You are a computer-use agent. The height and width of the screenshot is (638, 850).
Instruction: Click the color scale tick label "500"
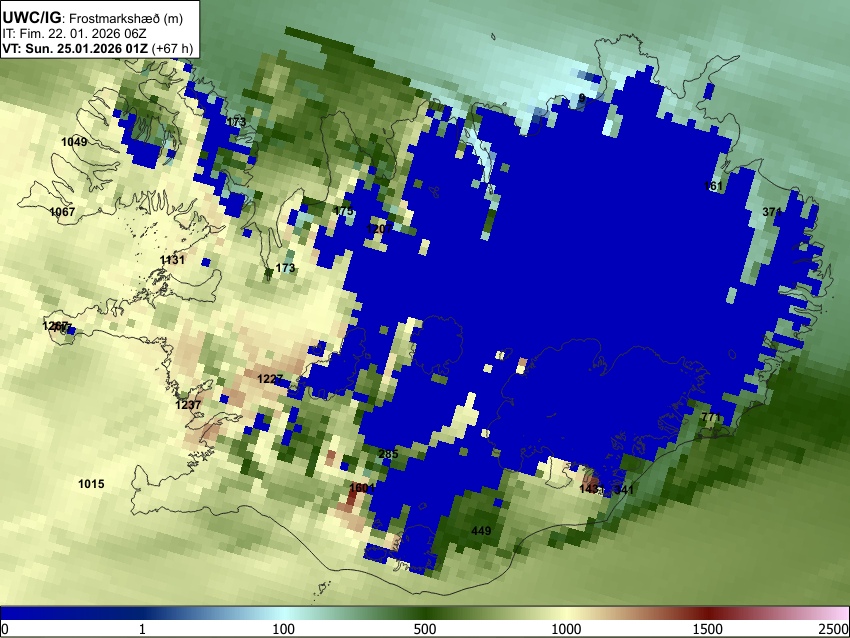tap(425, 629)
